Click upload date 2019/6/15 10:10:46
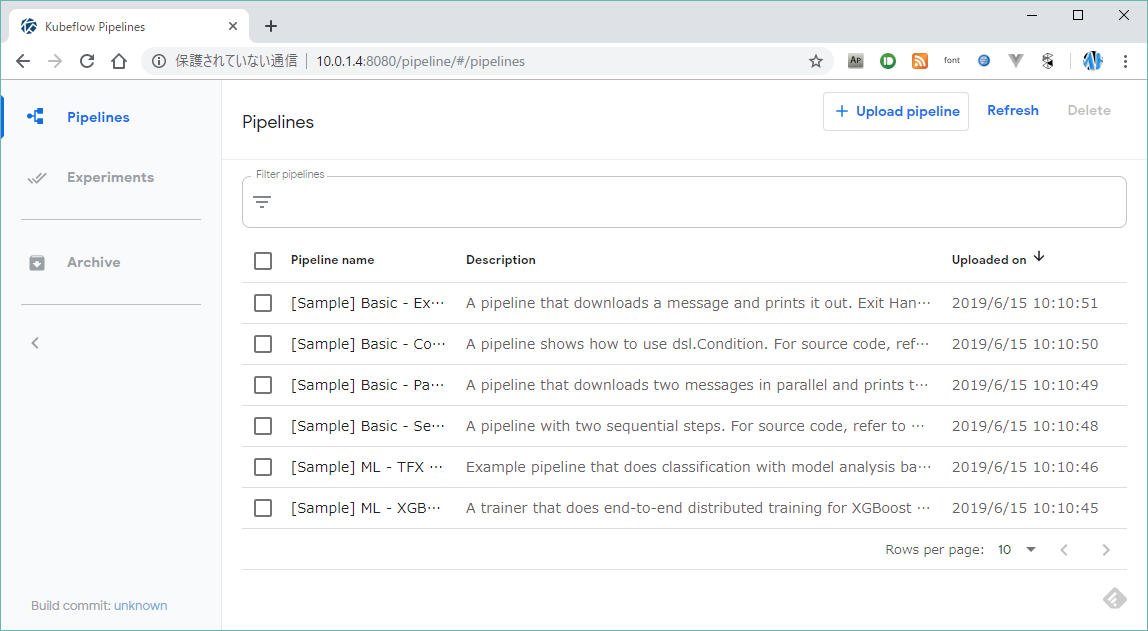Screen dimensions: 1148x631 1025,467
